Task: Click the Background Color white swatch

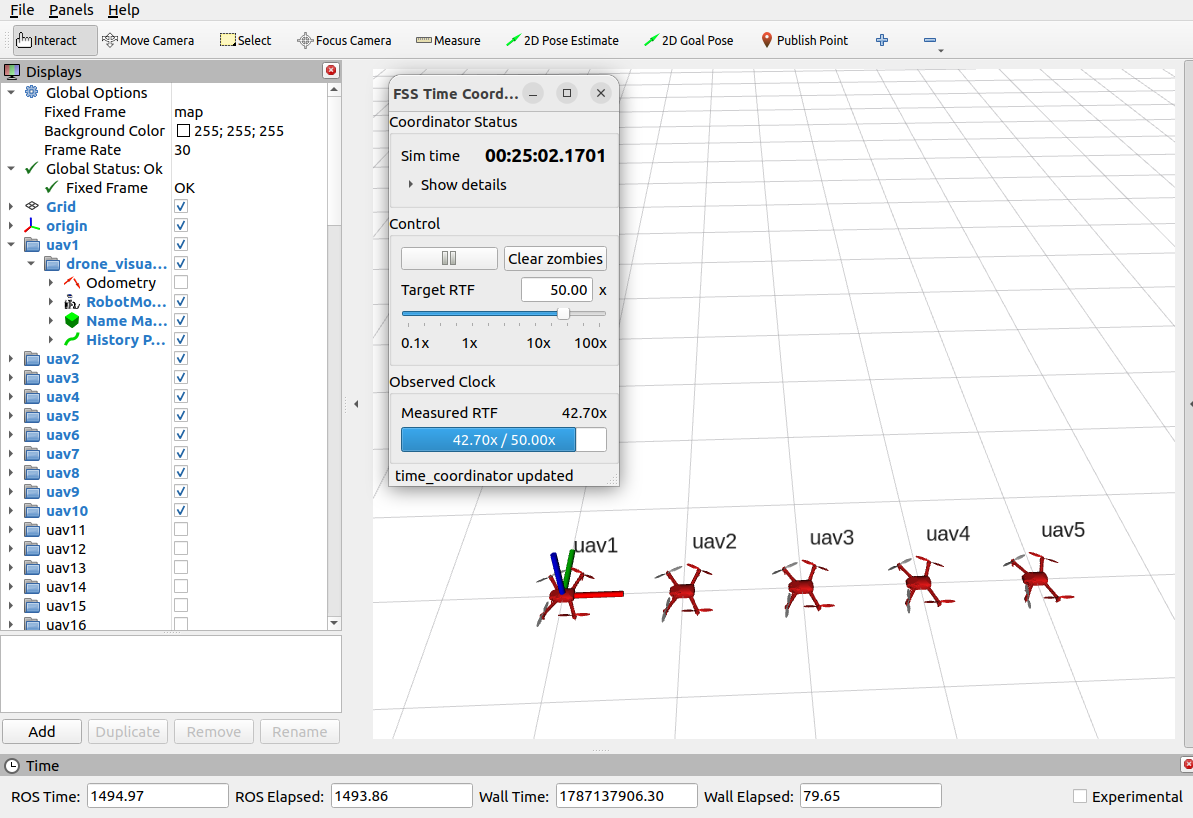Action: click(x=183, y=130)
